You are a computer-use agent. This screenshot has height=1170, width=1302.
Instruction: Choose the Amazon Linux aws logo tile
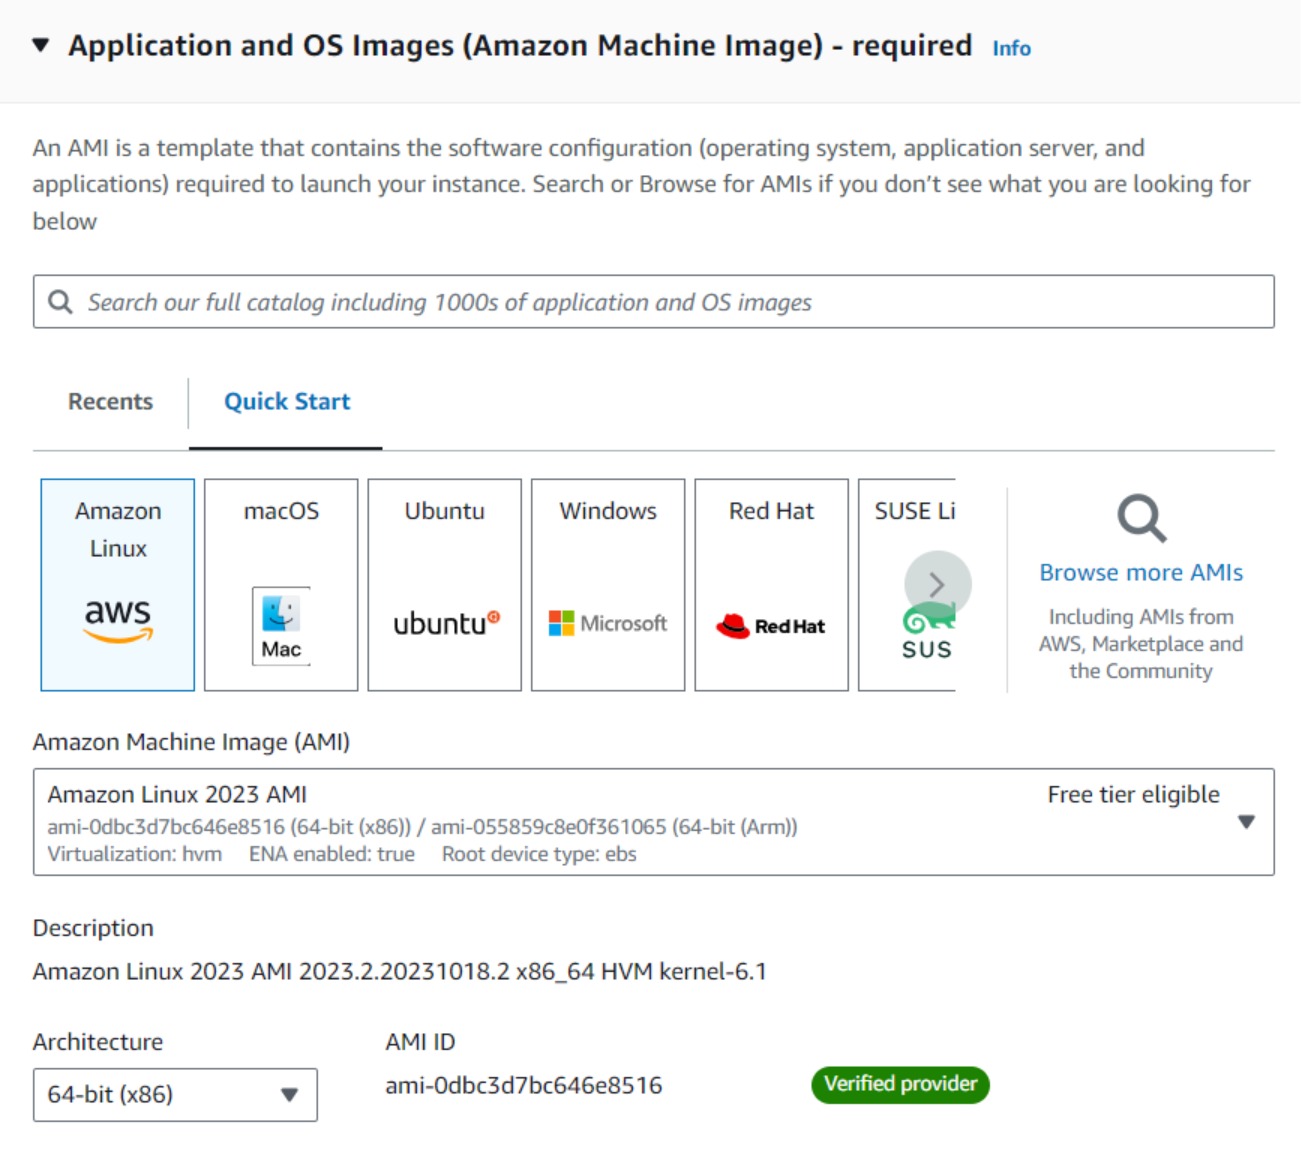(x=118, y=585)
